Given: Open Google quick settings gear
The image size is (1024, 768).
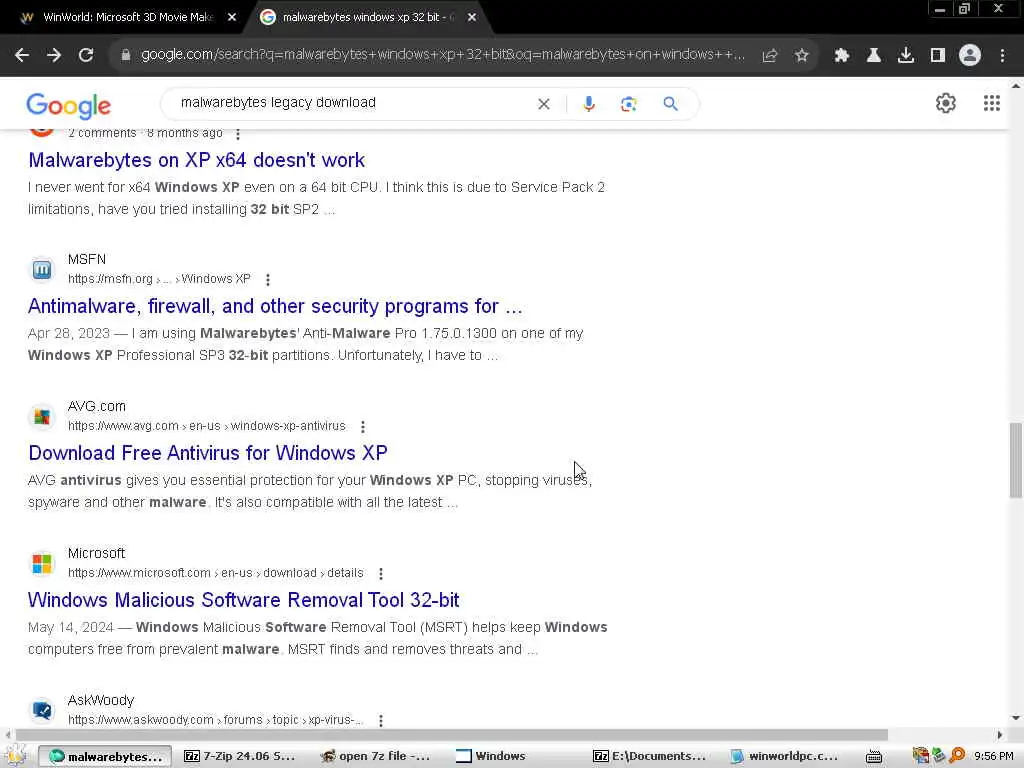Looking at the screenshot, I should coord(946,103).
